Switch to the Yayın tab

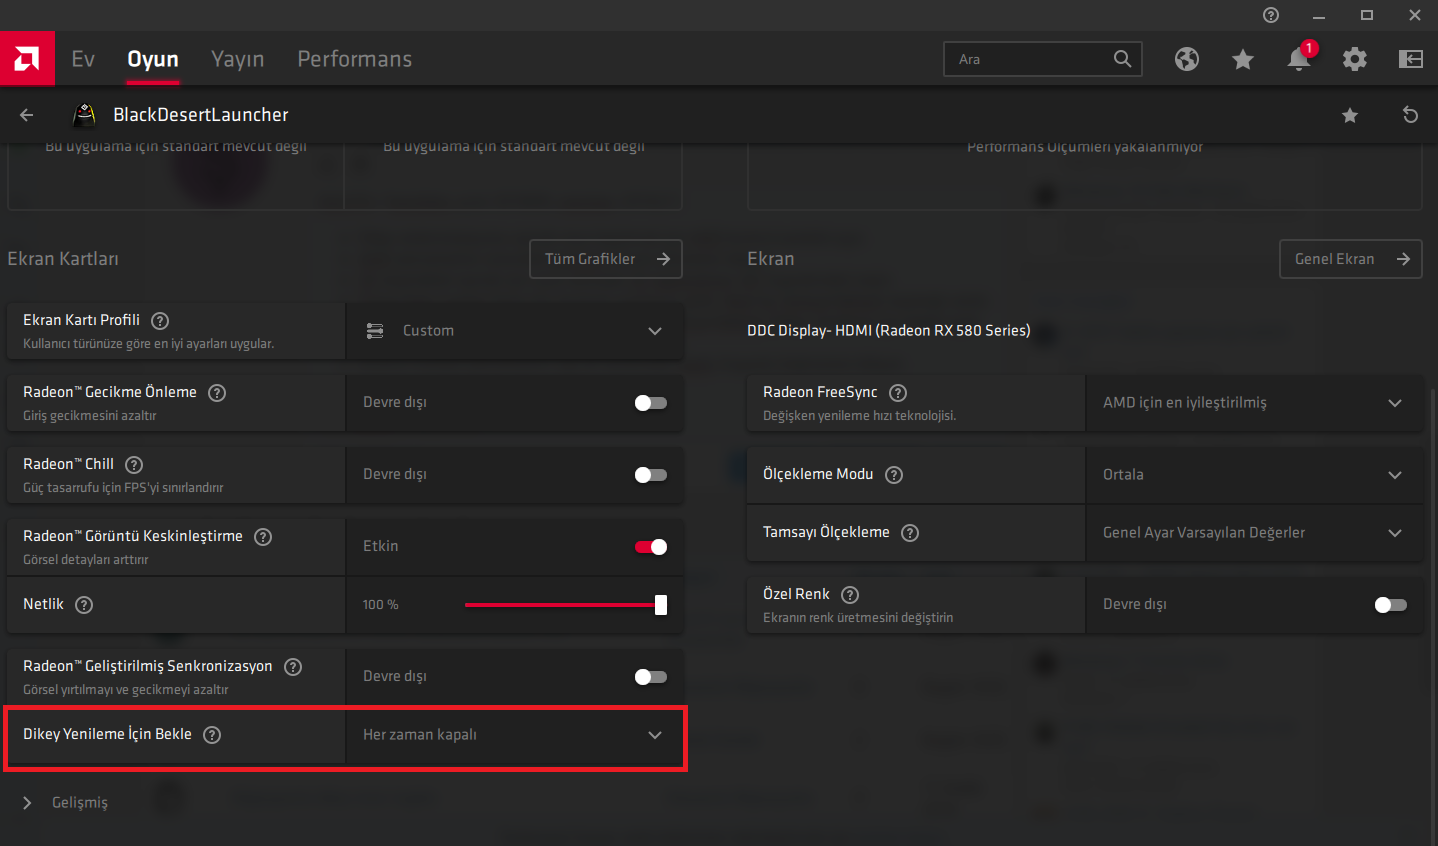[238, 59]
